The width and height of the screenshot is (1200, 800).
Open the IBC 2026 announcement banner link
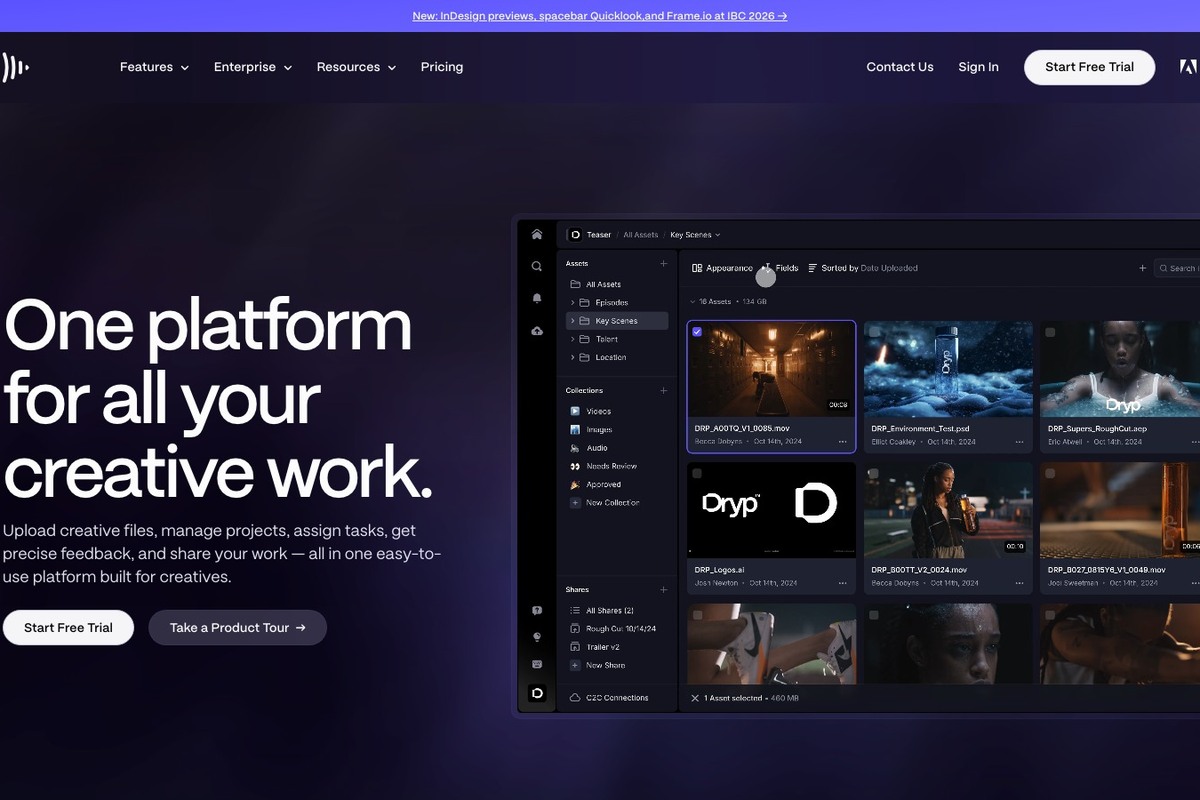click(600, 16)
